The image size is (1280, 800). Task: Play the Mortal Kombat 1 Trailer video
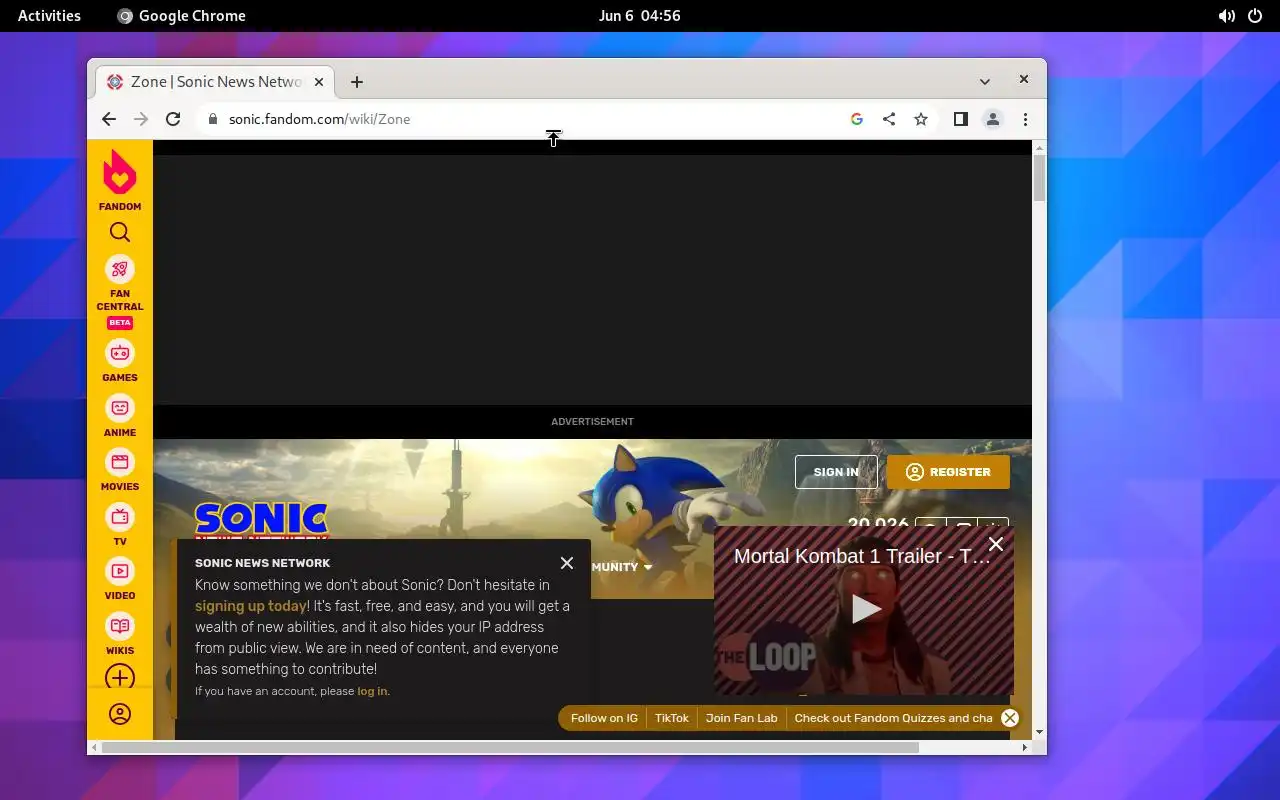pos(865,609)
